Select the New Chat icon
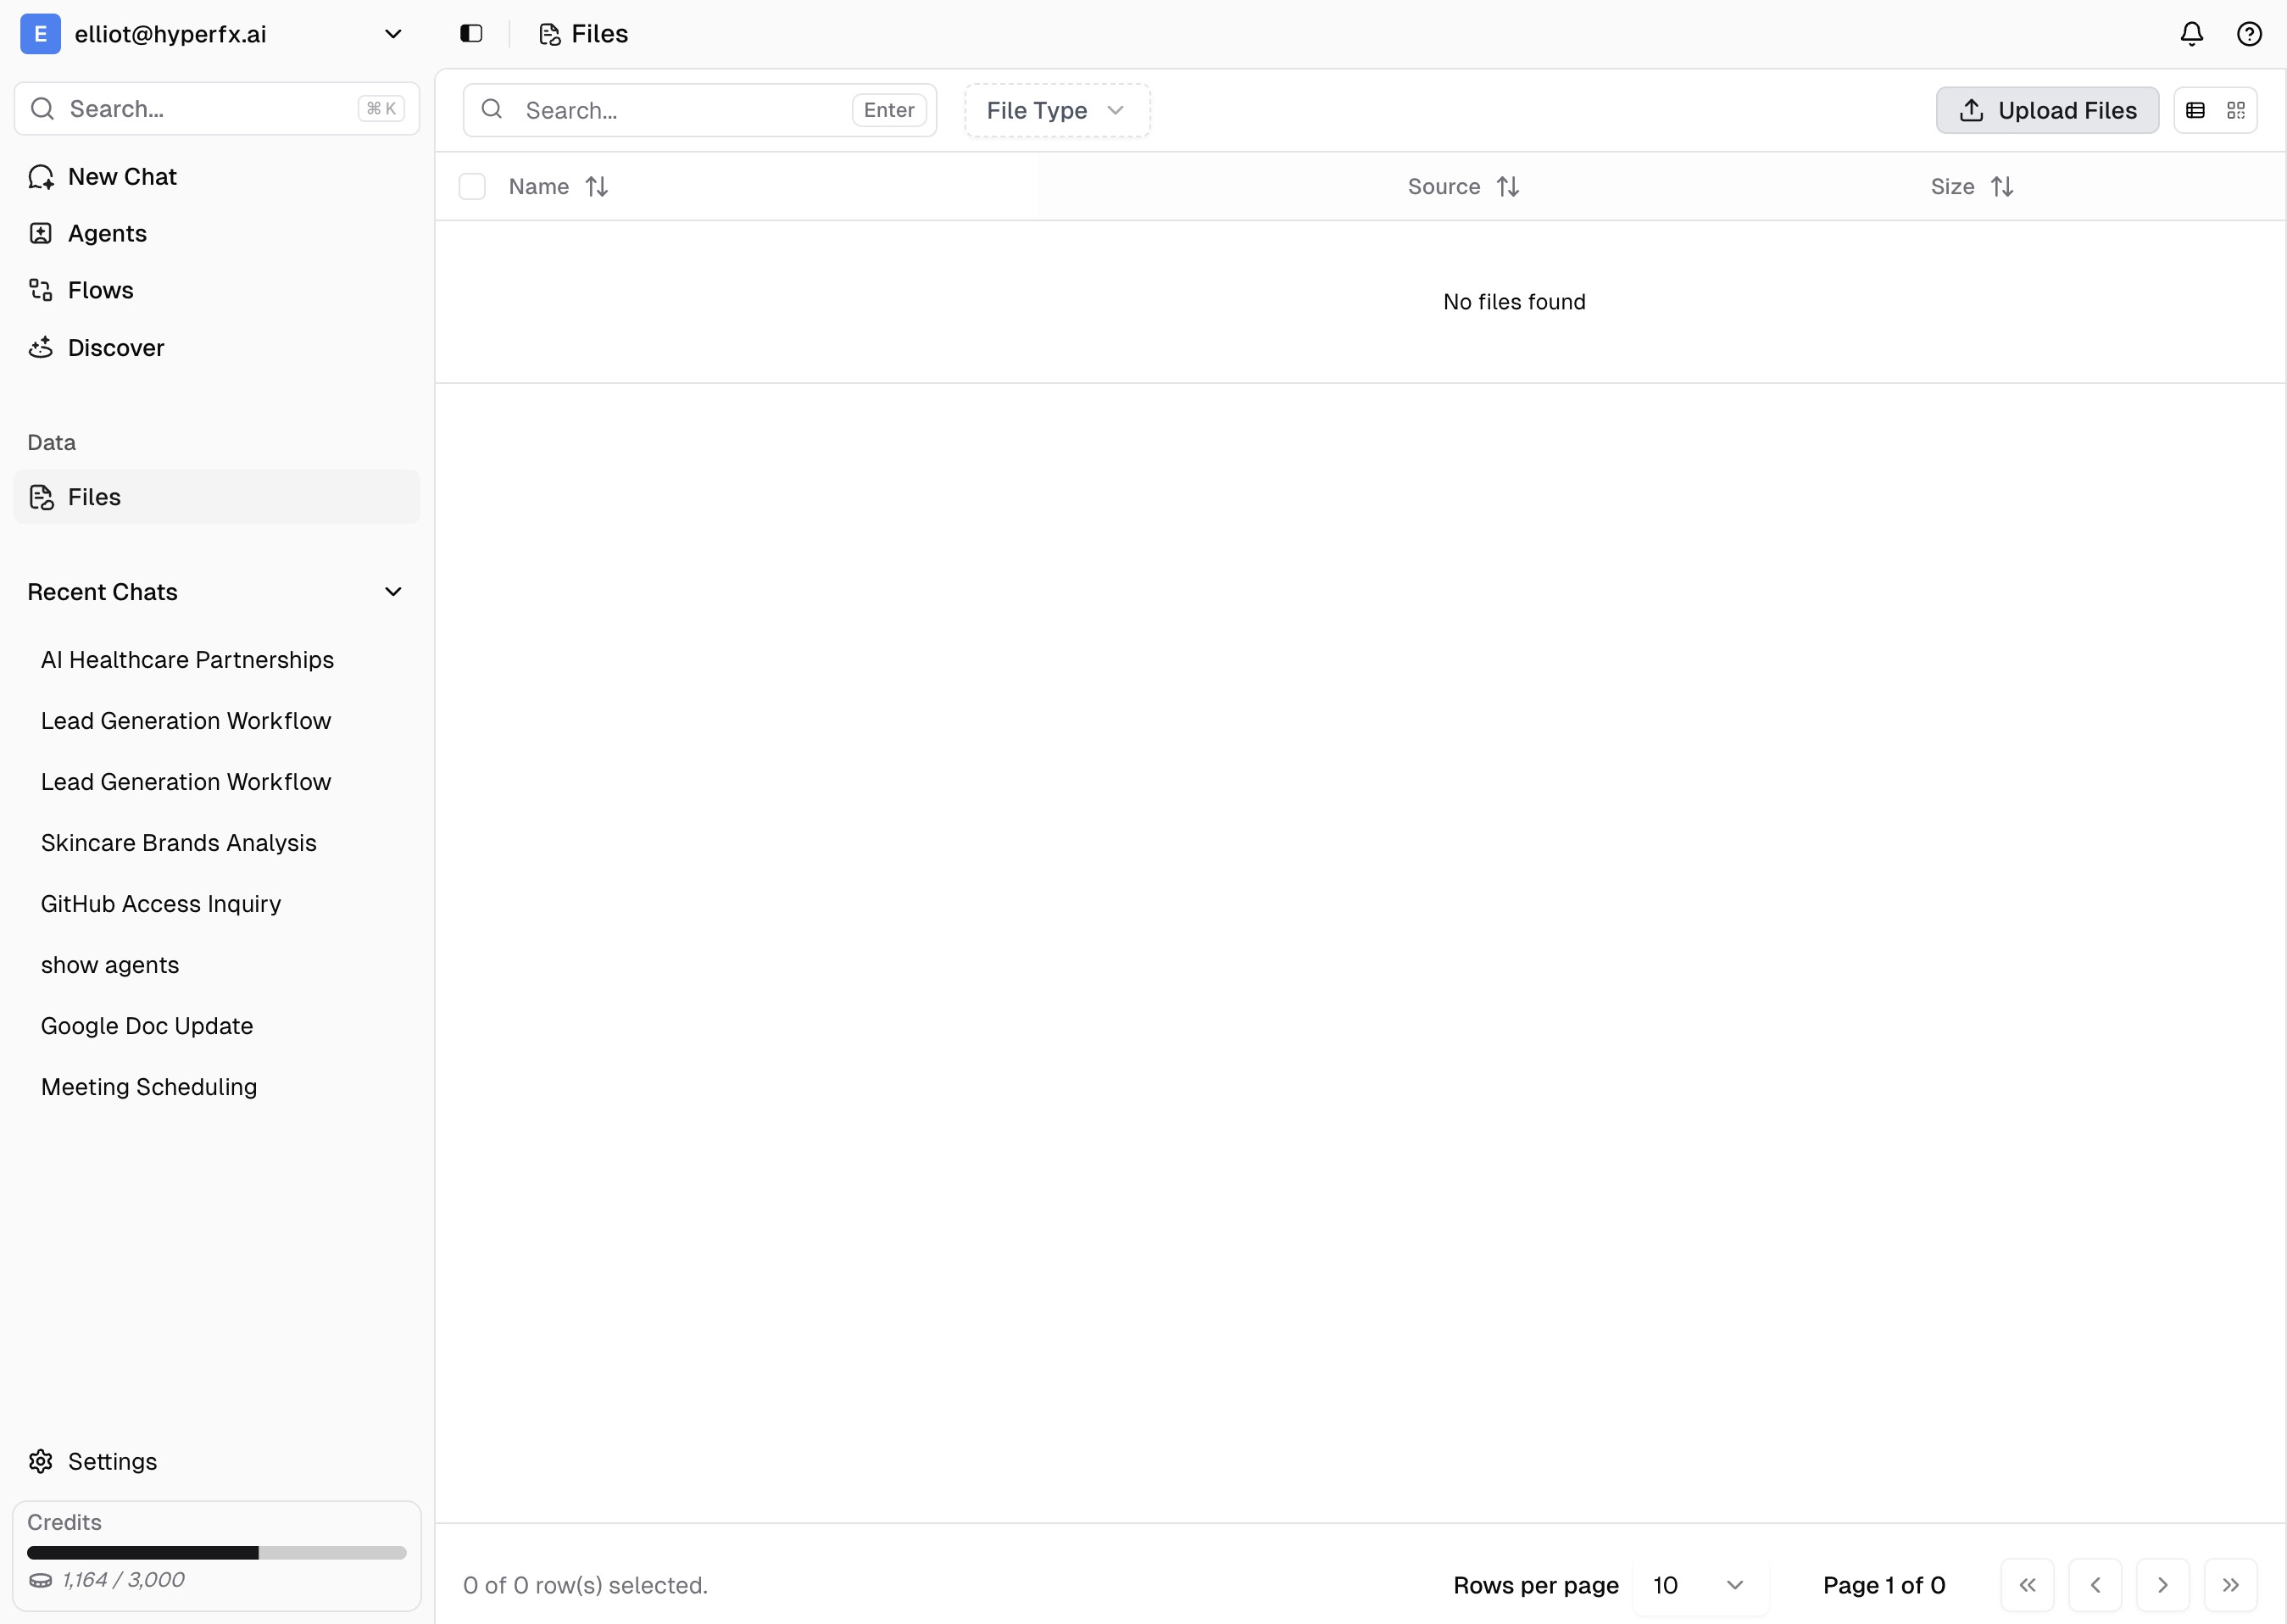 [41, 176]
